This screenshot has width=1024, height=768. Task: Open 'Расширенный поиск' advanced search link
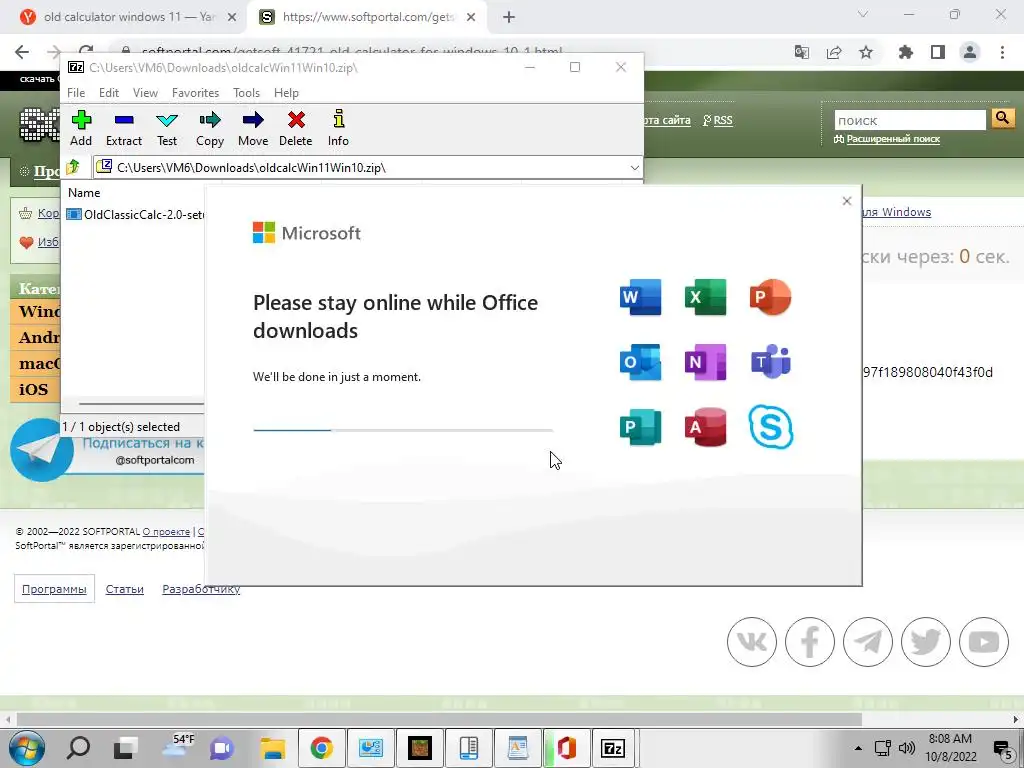(893, 138)
